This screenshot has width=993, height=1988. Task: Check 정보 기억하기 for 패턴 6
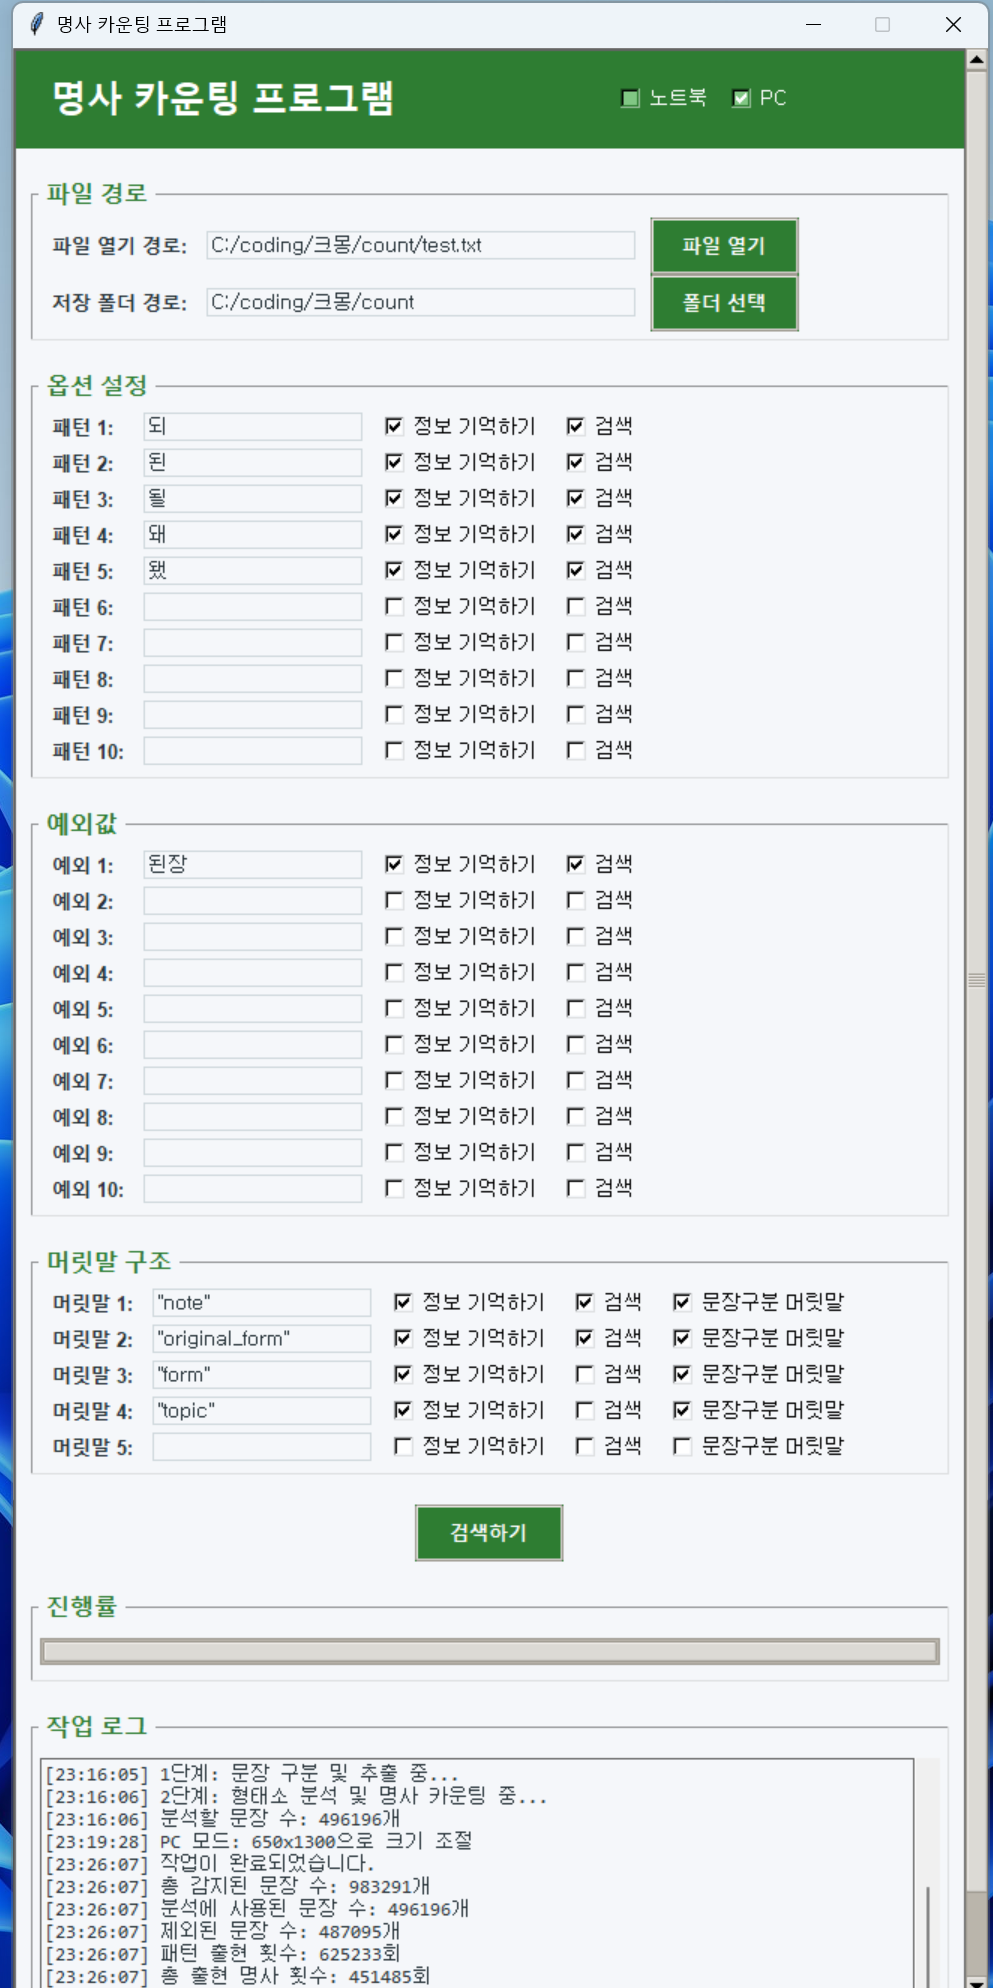click(394, 606)
